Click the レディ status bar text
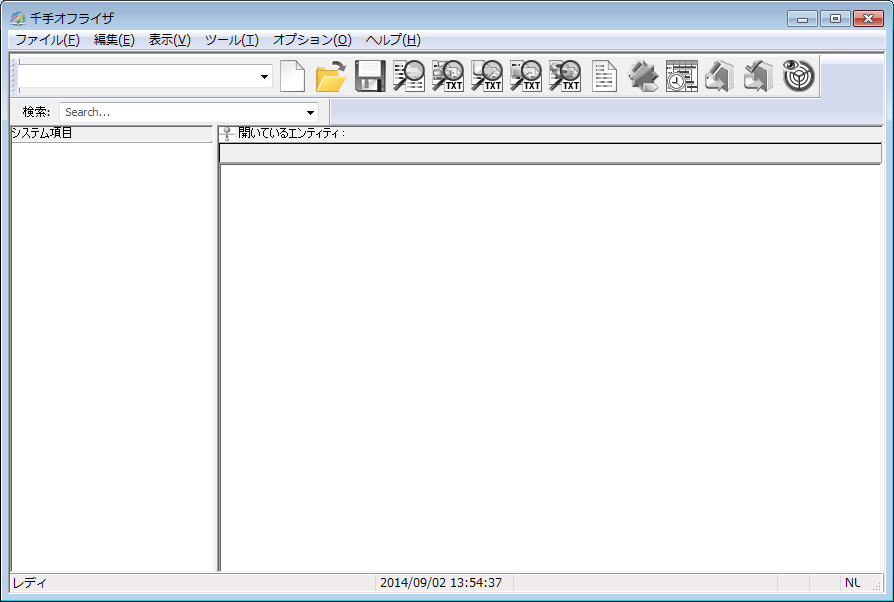The height and width of the screenshot is (602, 894). point(30,583)
